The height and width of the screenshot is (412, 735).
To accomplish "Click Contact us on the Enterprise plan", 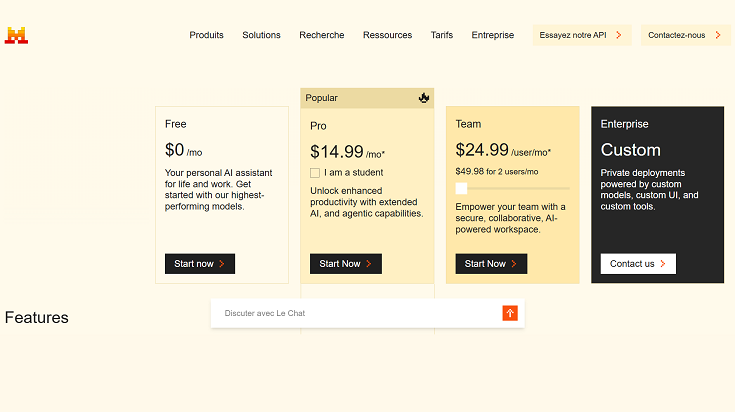I will tap(638, 264).
